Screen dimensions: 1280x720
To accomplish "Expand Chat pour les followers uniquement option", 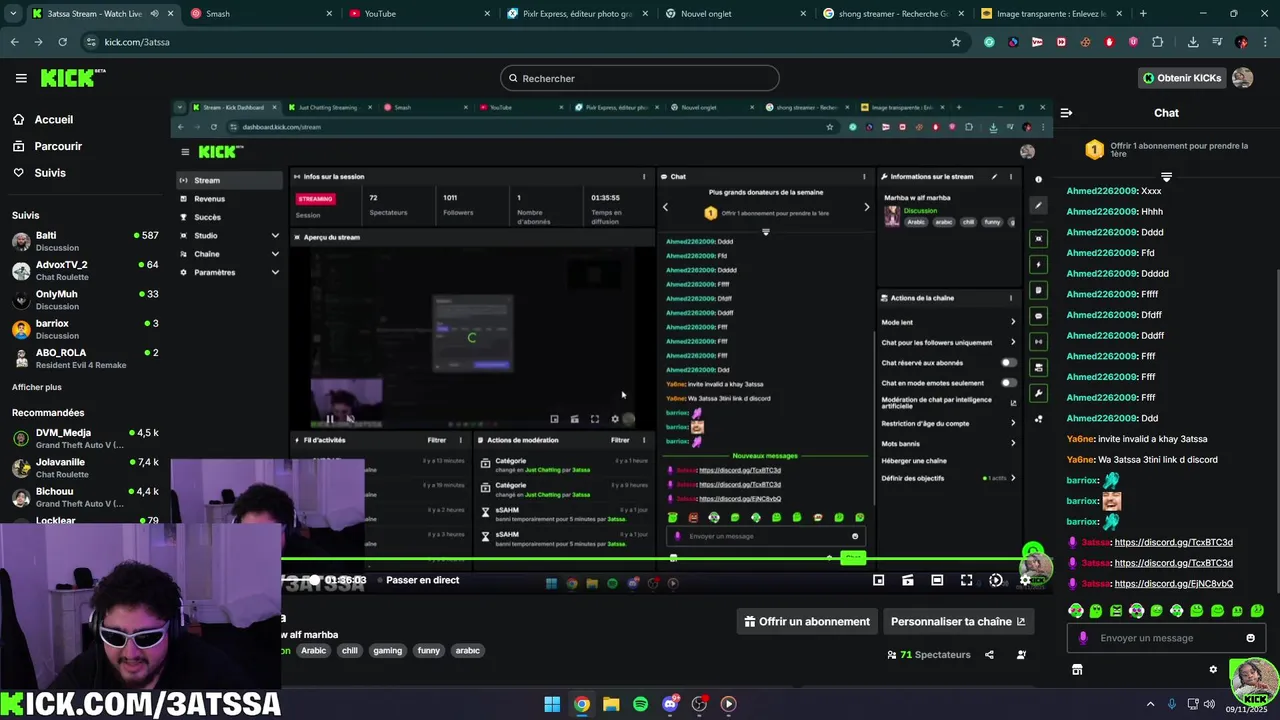I will click(948, 342).
